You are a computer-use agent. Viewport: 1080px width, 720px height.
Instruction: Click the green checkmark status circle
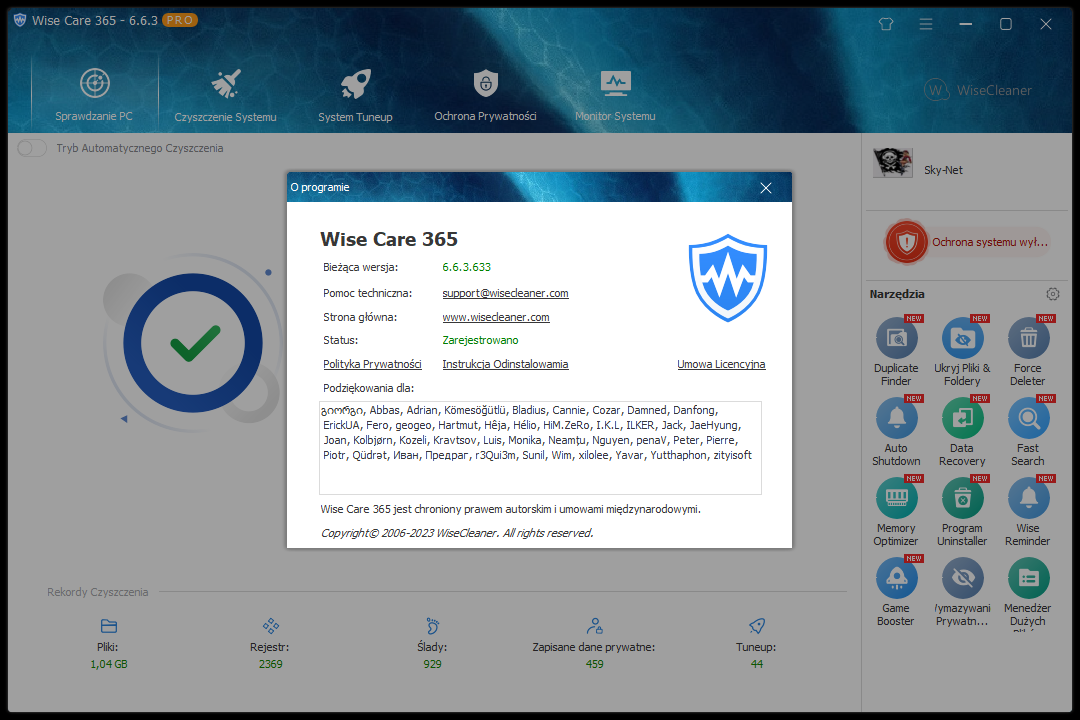click(193, 343)
